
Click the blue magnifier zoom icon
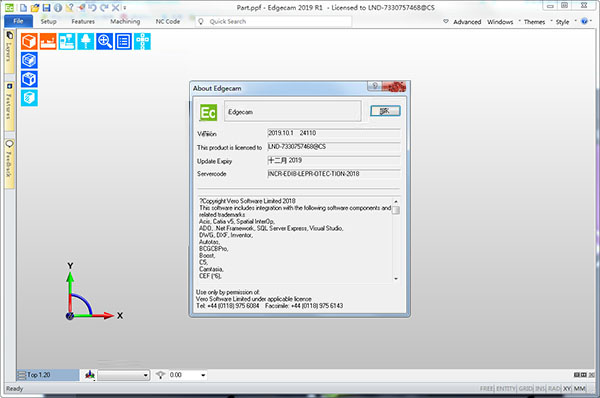coord(104,41)
